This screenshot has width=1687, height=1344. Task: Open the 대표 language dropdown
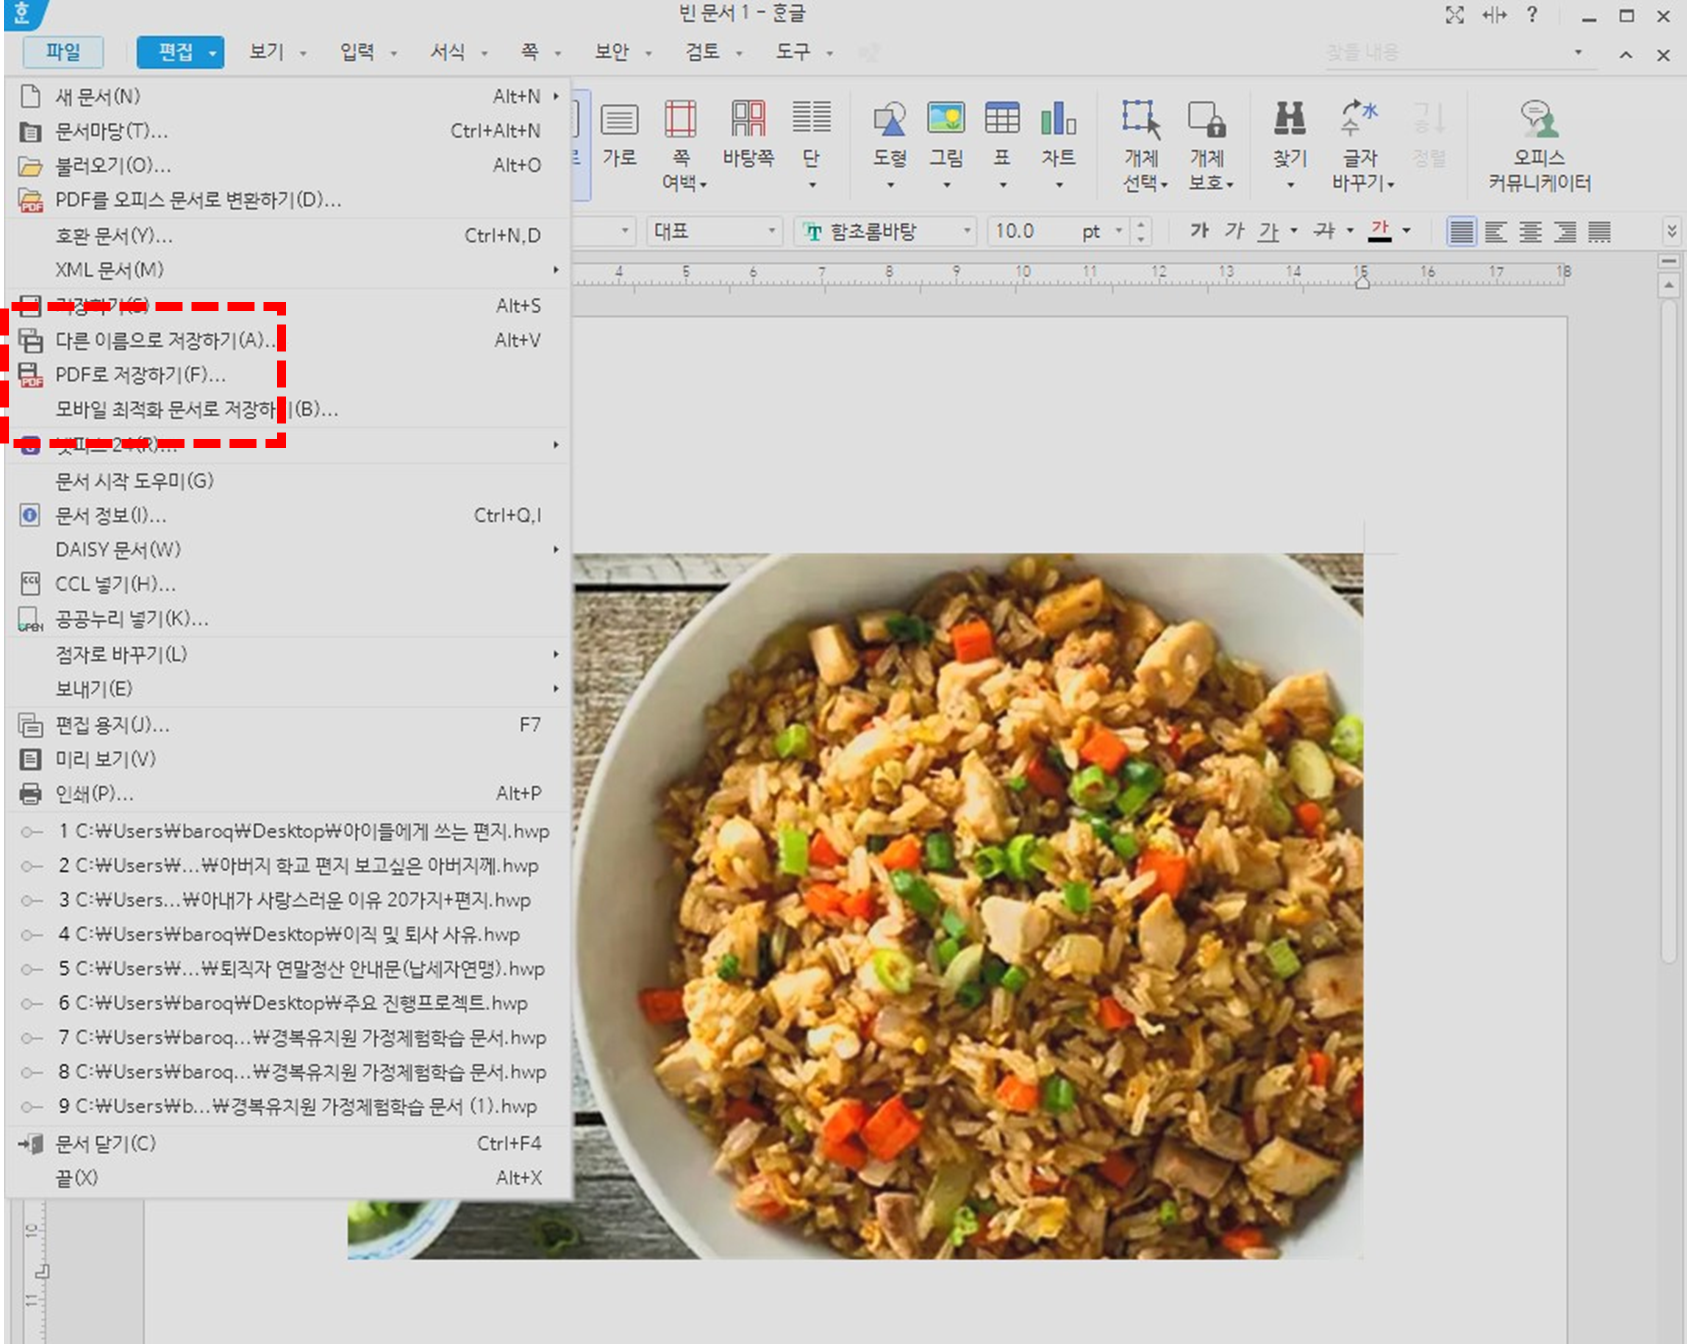(714, 231)
